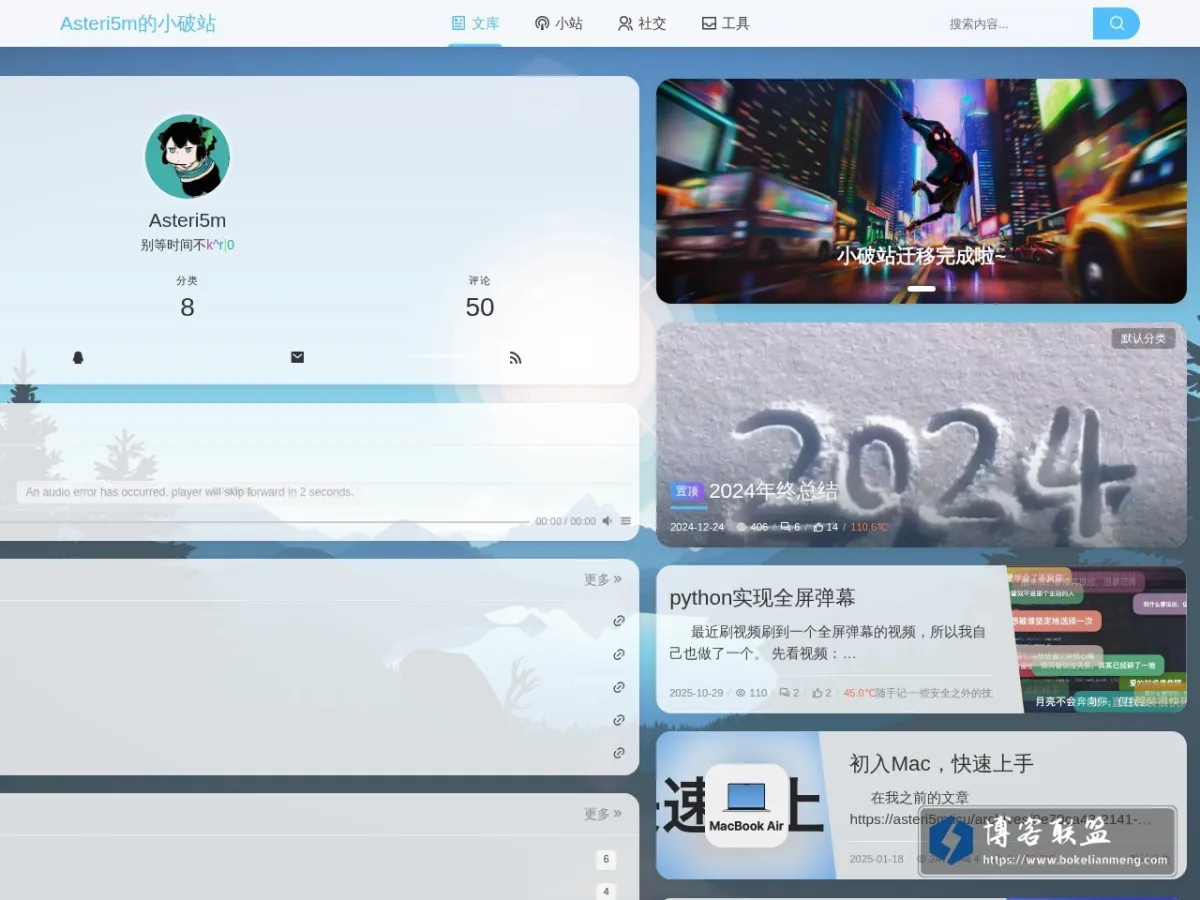Click the comment icon on python实现全屏弹幕 post
The width and height of the screenshot is (1200, 900).
click(785, 693)
